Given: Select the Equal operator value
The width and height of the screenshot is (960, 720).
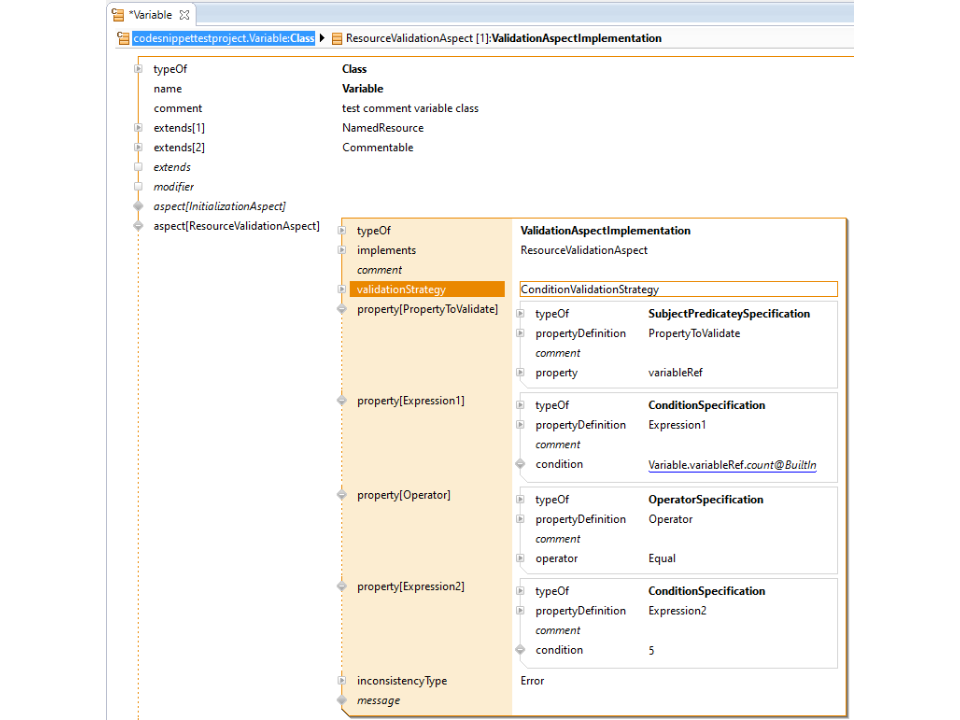Looking at the screenshot, I should tap(662, 559).
